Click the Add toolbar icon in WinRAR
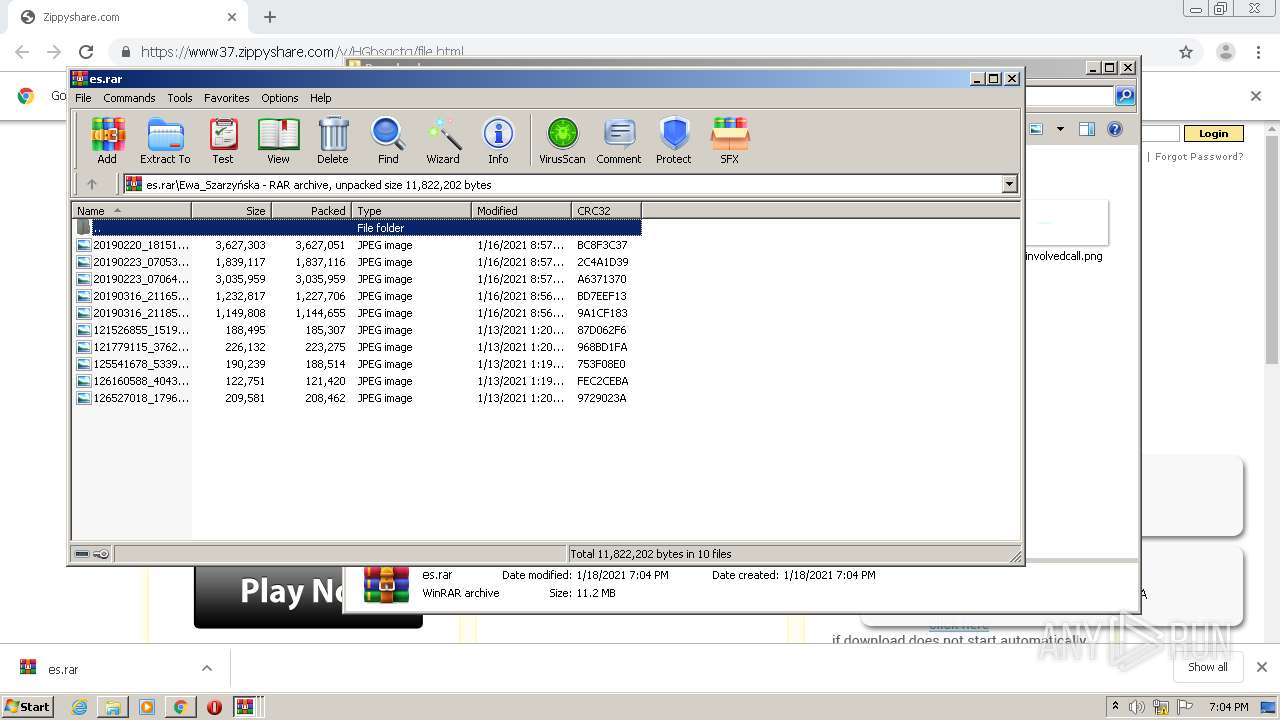The image size is (1280, 720). pyautogui.click(x=107, y=140)
